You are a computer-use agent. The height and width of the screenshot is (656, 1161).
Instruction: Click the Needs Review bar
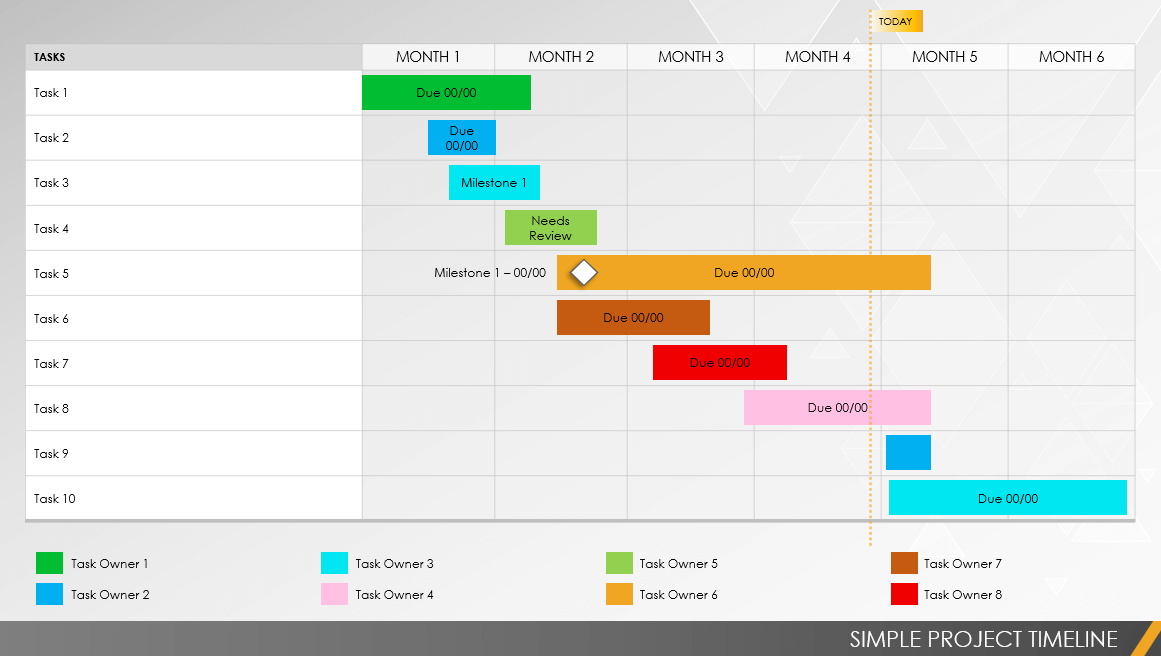click(x=550, y=228)
